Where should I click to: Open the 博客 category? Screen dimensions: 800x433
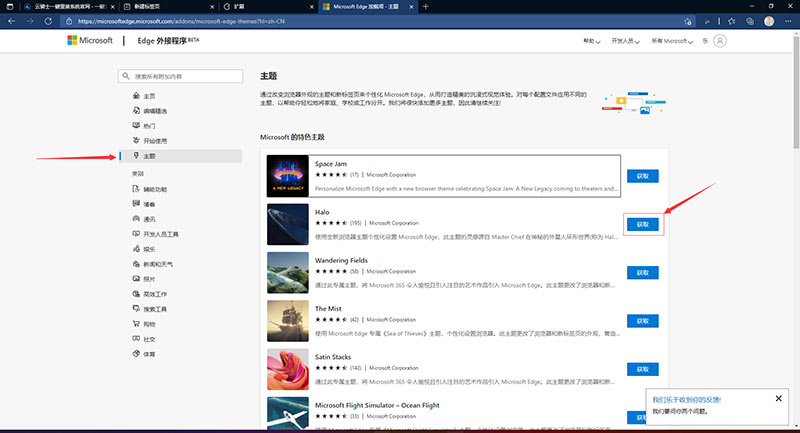[144, 204]
